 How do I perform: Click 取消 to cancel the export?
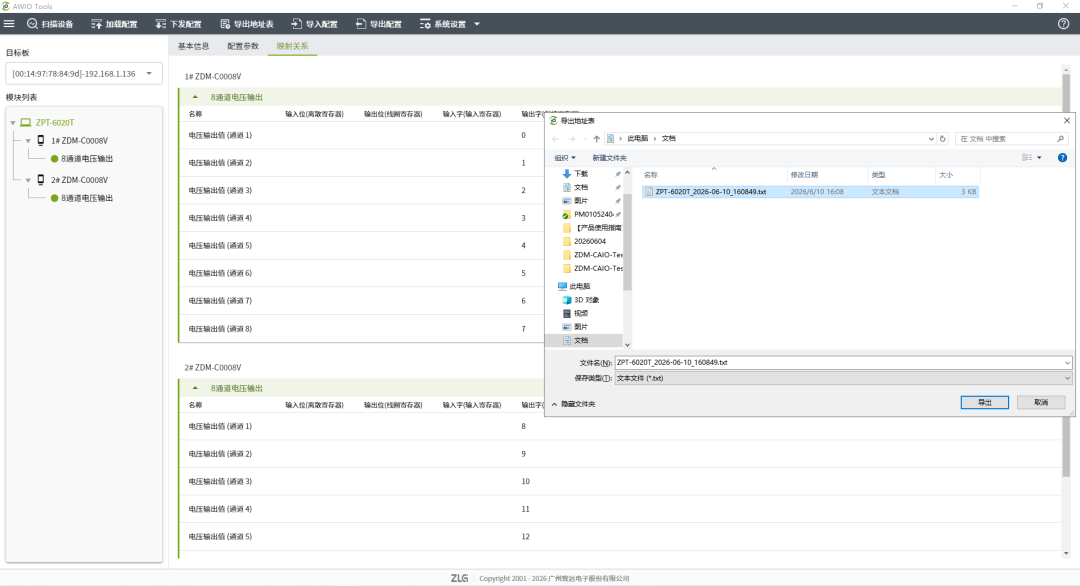[1041, 402]
